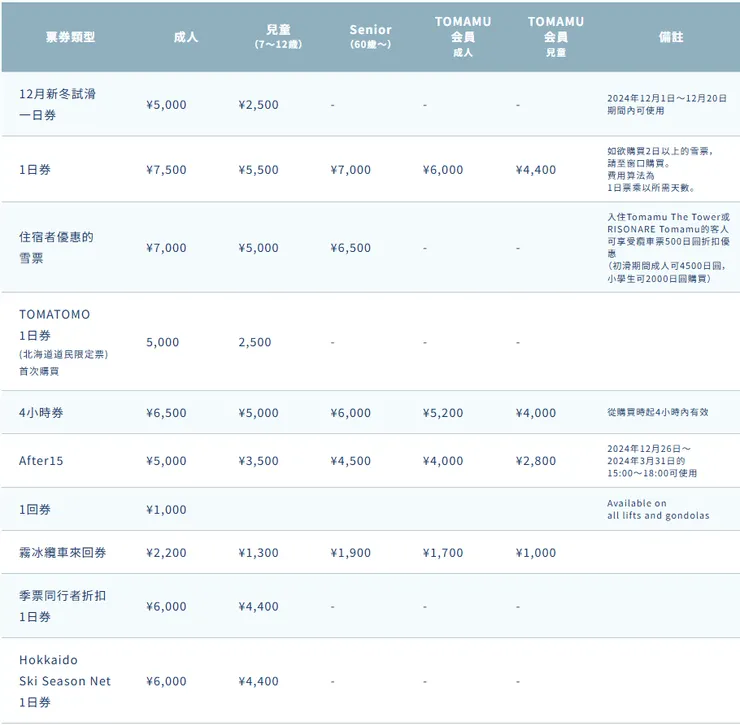This screenshot has height=725, width=740.
Task: Click ¥2,800 TOMAMU member child After15 price
Action: point(536,461)
